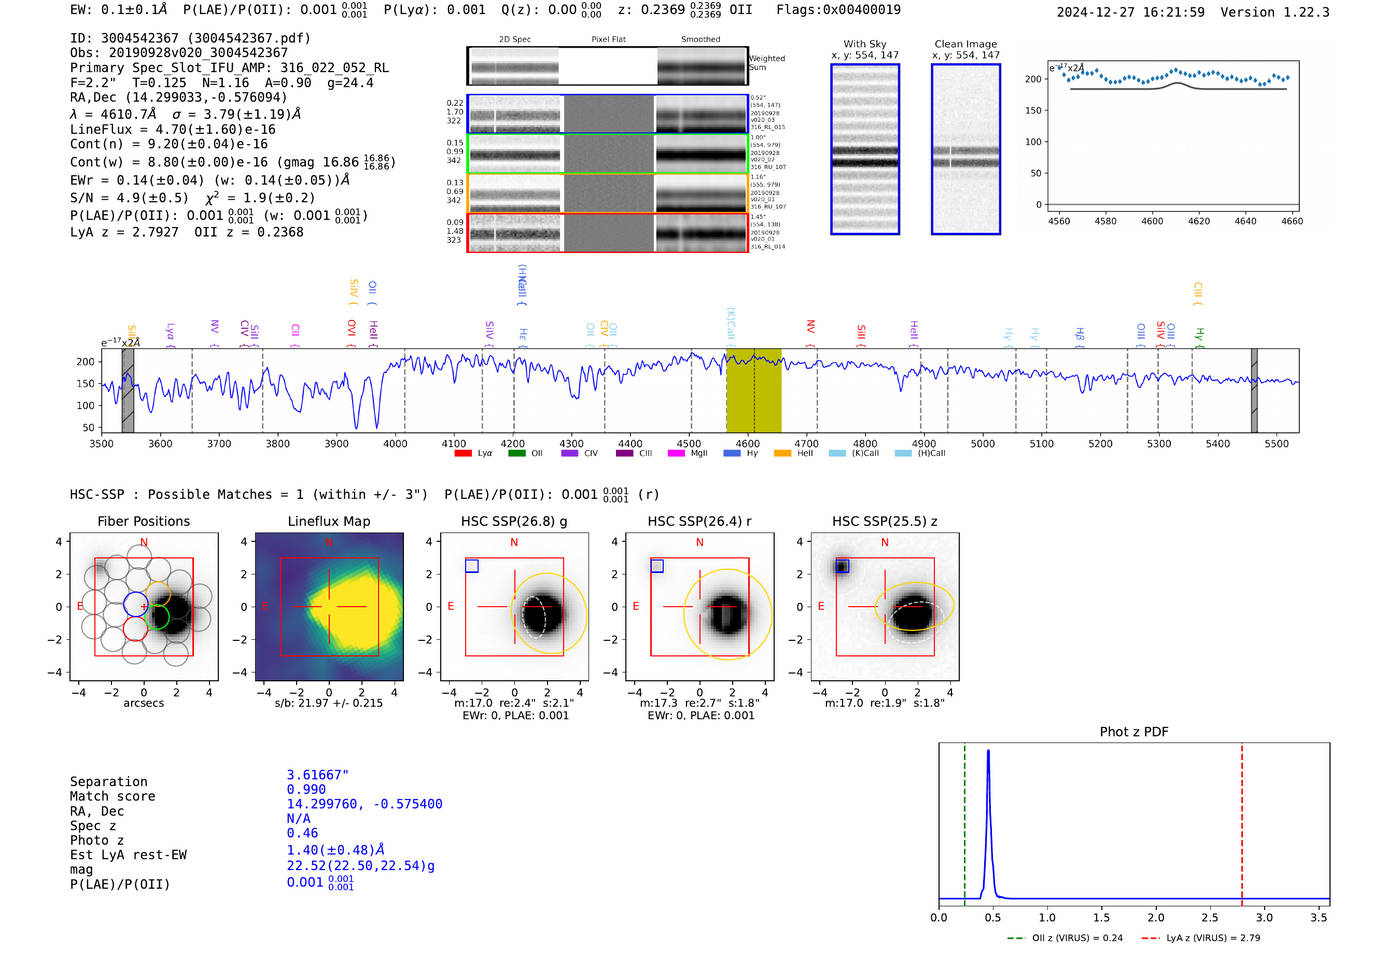Screen dimensions: 1400x953
Task: Select the Photo z value 0.46
Action: click(x=302, y=833)
